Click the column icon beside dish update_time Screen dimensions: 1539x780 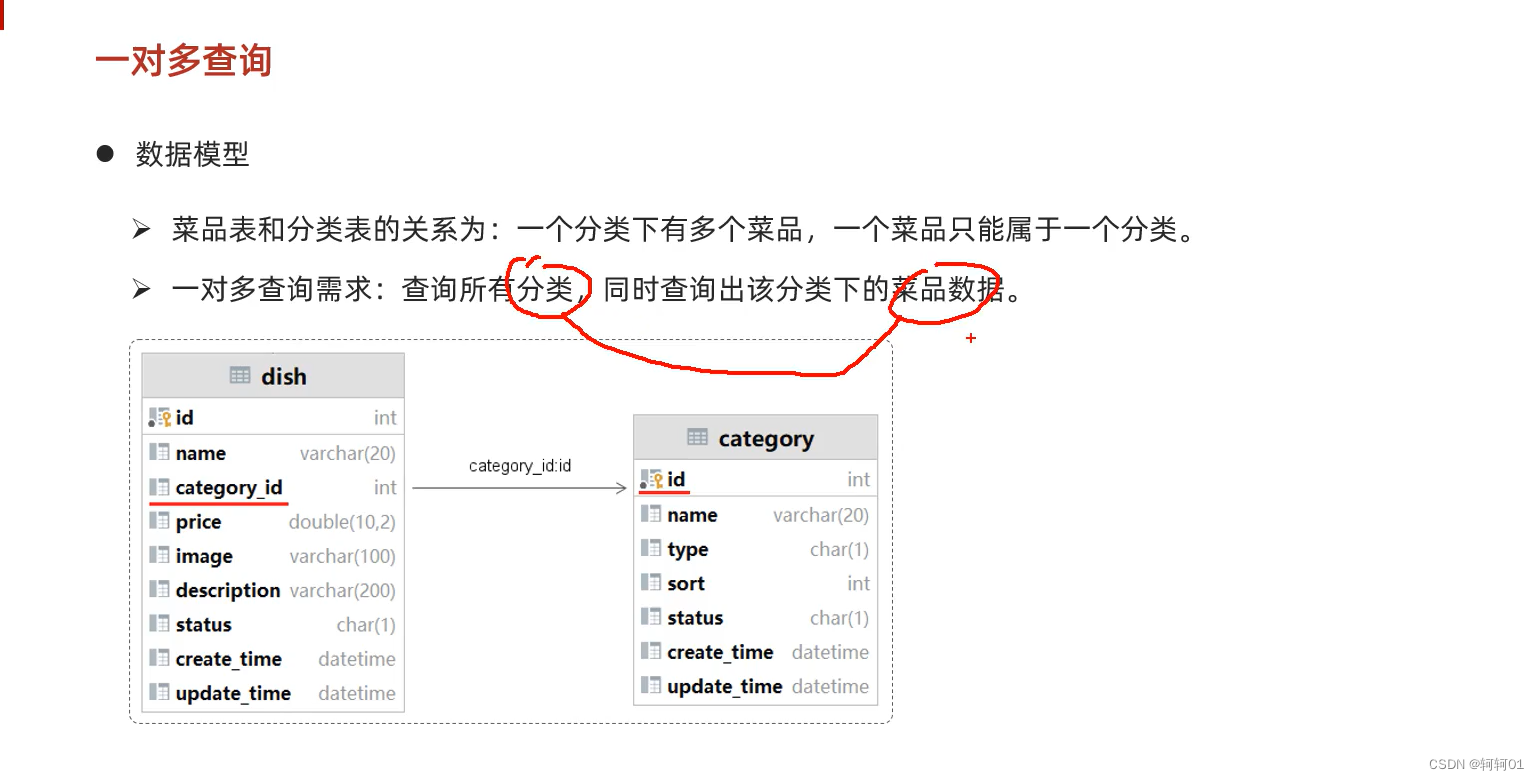point(160,692)
